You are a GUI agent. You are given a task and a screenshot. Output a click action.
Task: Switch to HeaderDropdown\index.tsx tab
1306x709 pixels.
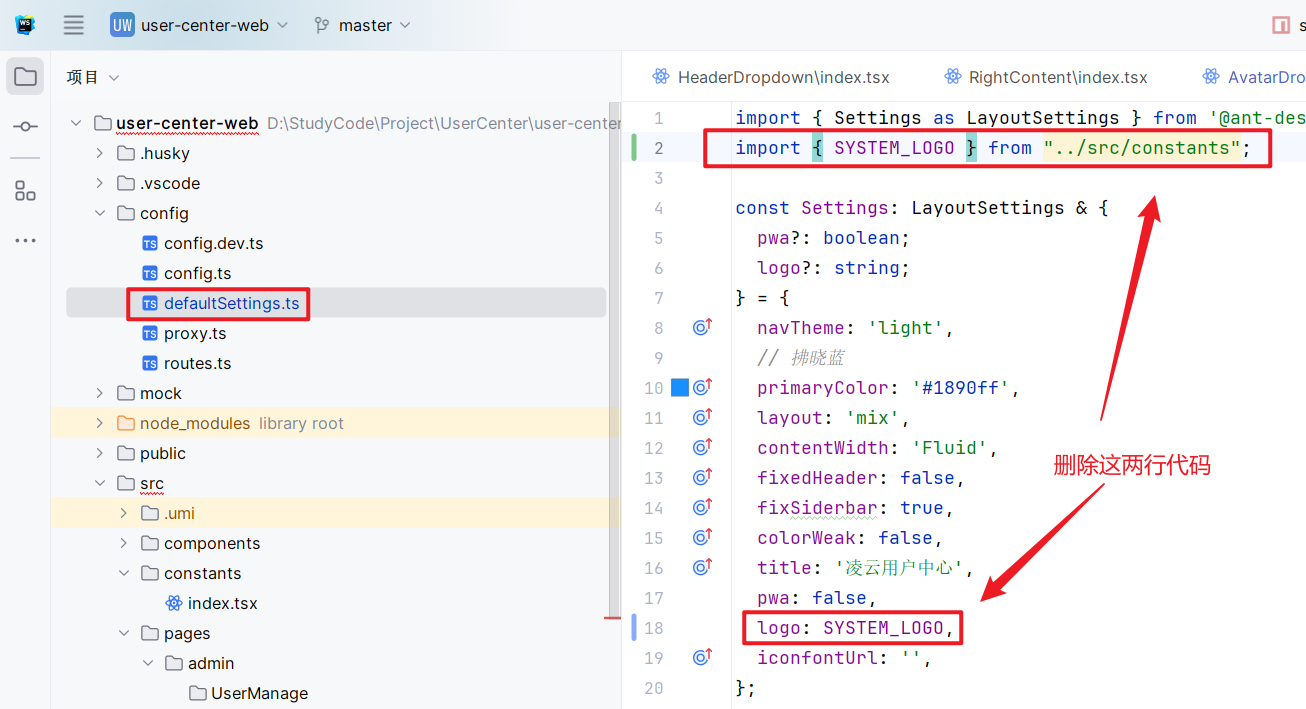[771, 77]
